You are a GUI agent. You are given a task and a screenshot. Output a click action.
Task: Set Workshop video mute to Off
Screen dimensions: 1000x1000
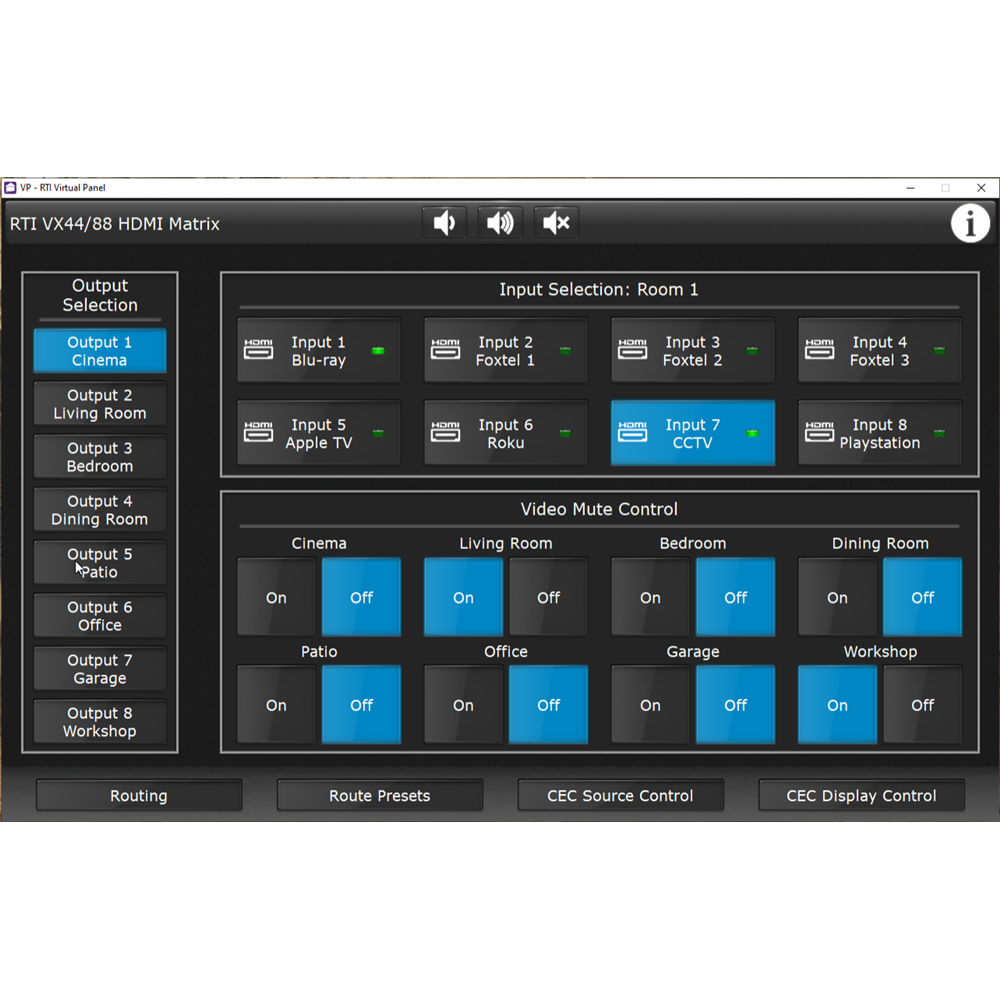[922, 705]
